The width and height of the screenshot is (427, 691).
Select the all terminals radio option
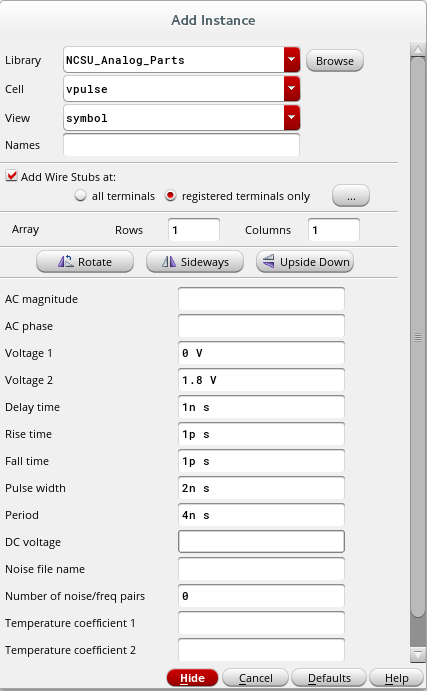tap(80, 196)
